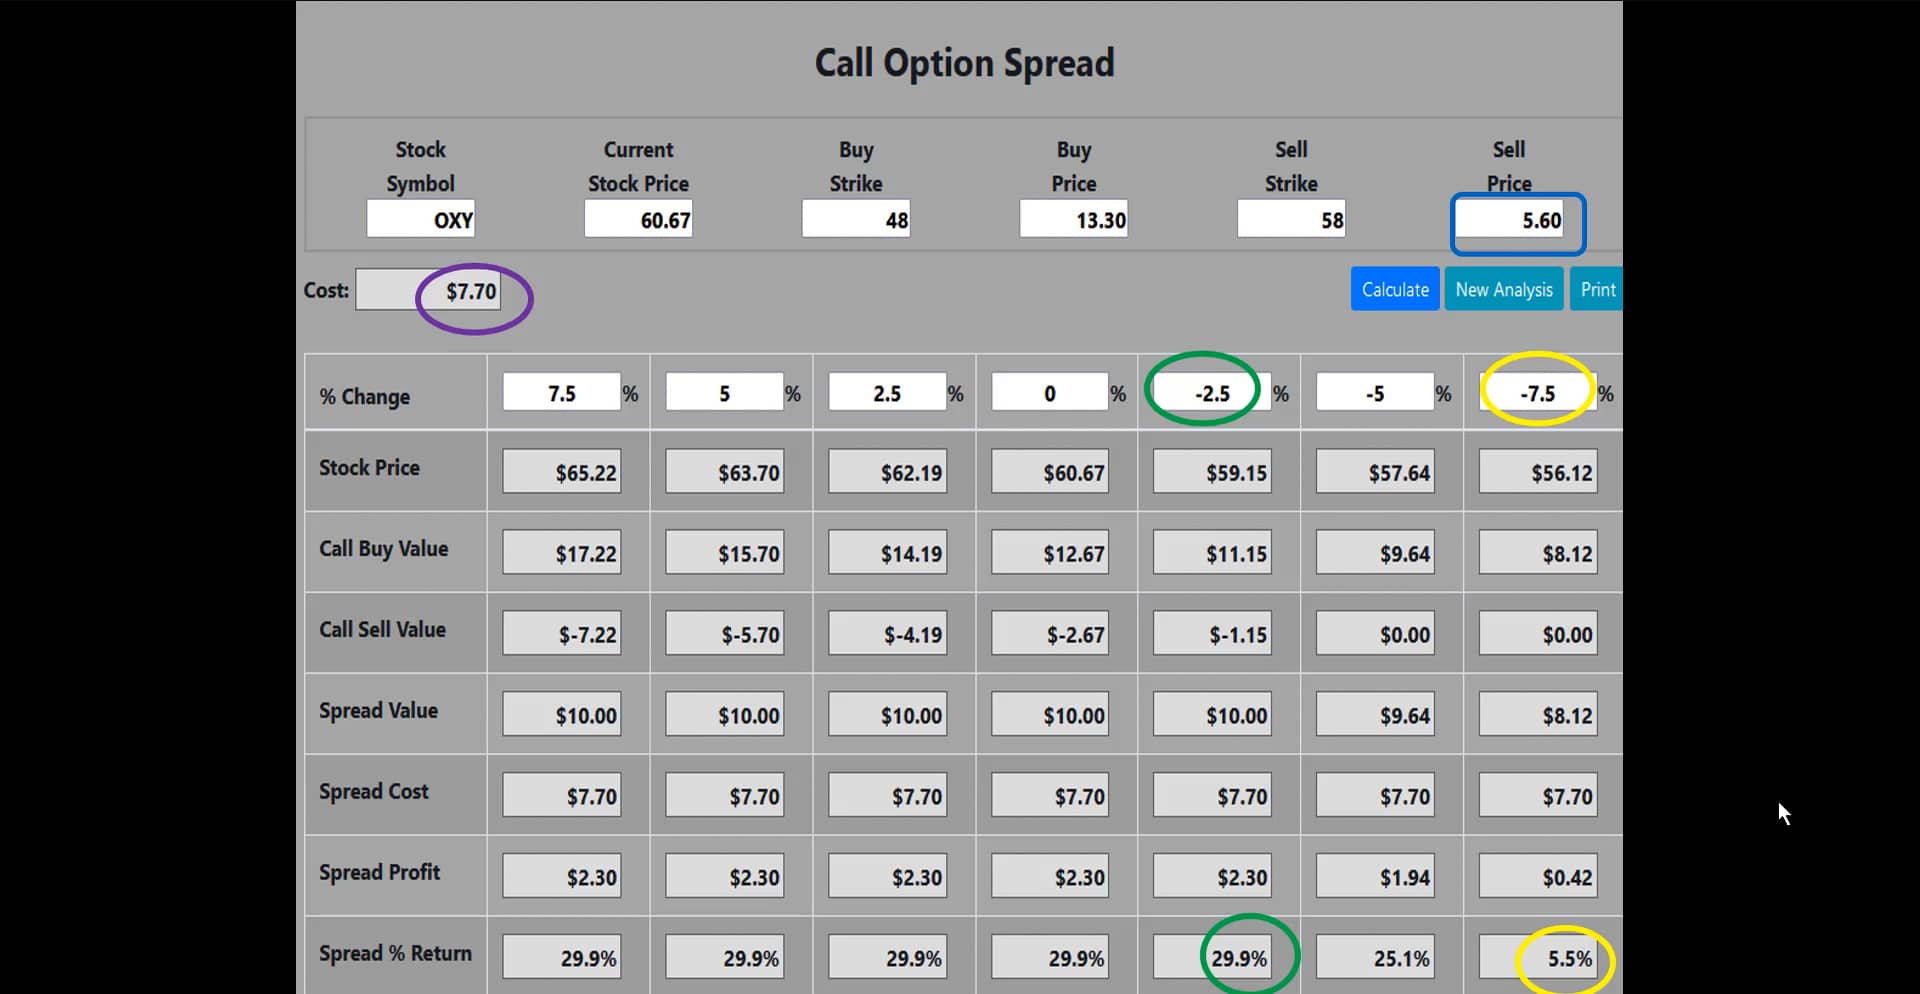Click the 5 percent change input
Screen dimensions: 1920x994
pos(725,393)
